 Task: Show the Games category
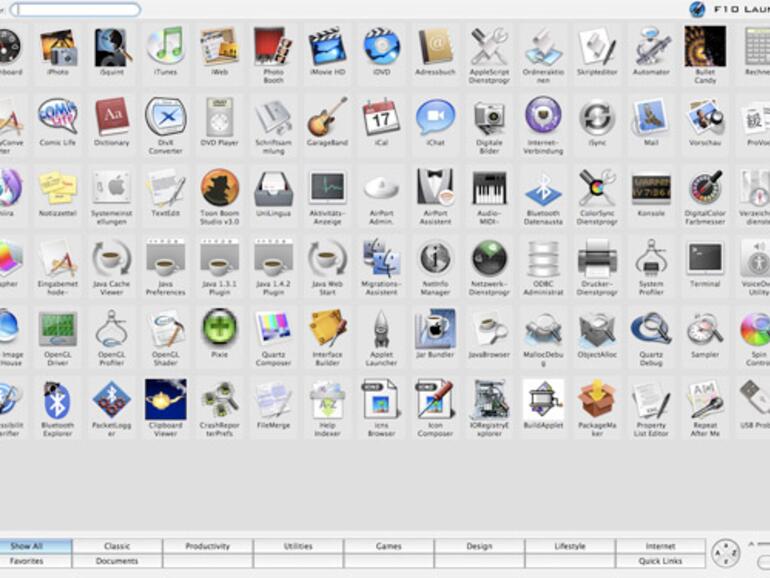[389, 546]
